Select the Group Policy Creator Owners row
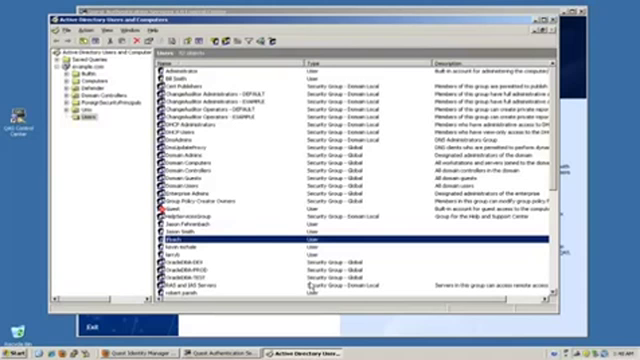Screen dimensions: 640x360 pyautogui.click(x=353, y=201)
